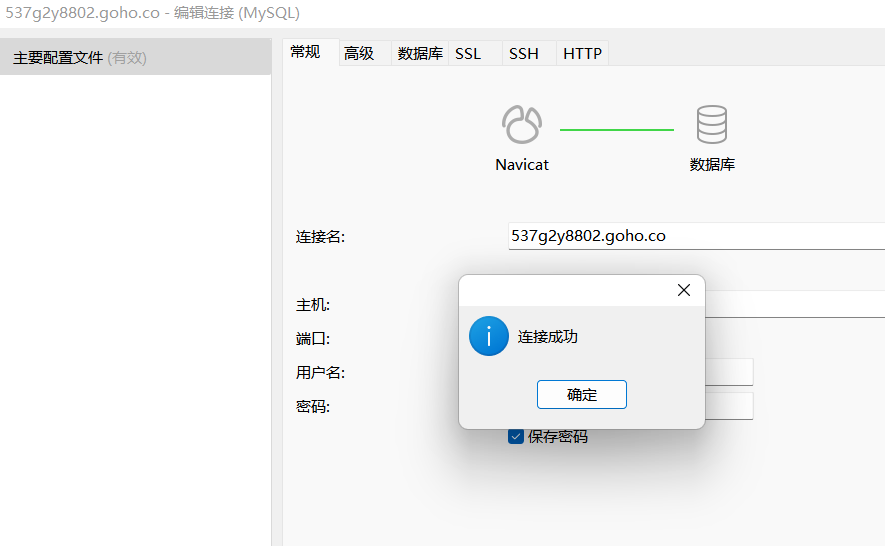Click the 数据库 caption under cylinder icon
Screen dimensions: 885x546
(712, 165)
